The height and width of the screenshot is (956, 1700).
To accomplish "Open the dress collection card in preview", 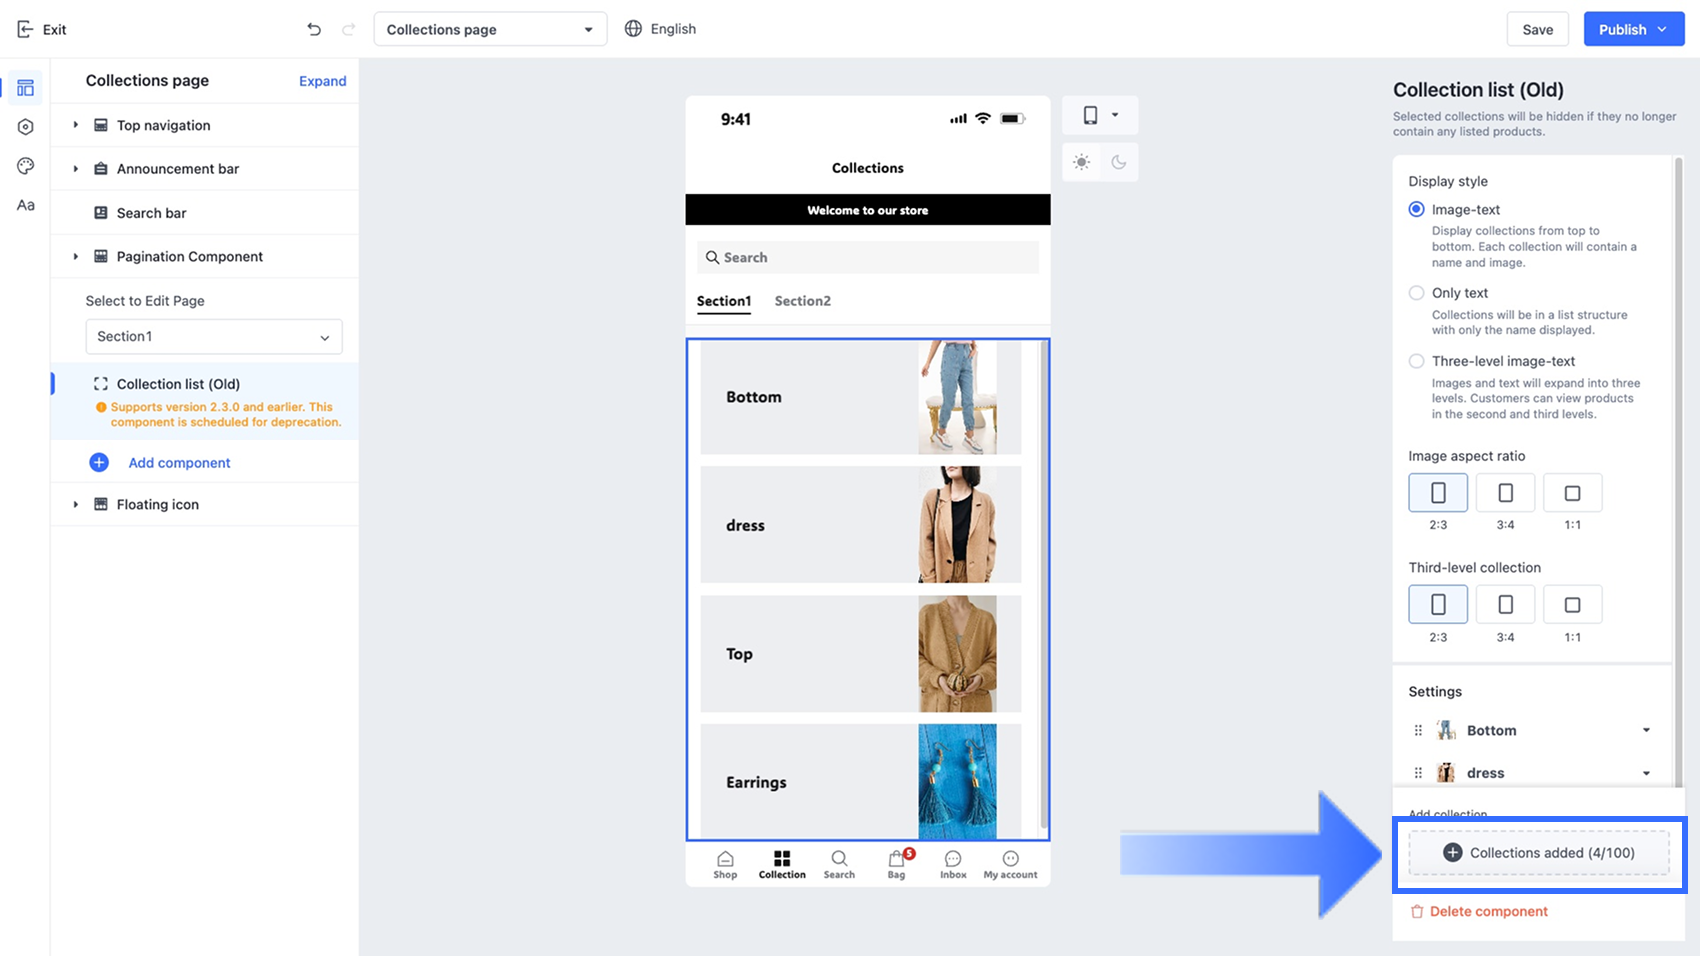I will (861, 525).
